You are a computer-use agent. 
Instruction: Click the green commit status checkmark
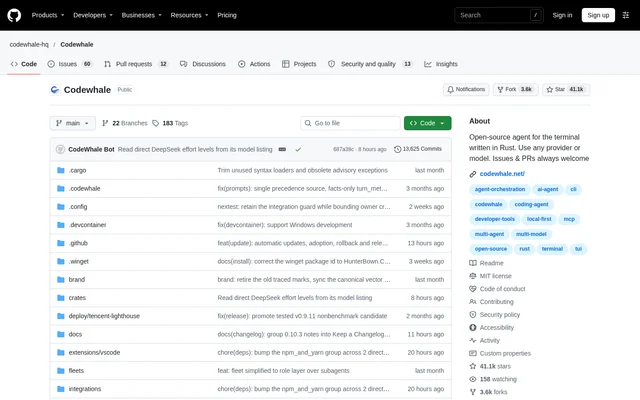[x=298, y=149]
